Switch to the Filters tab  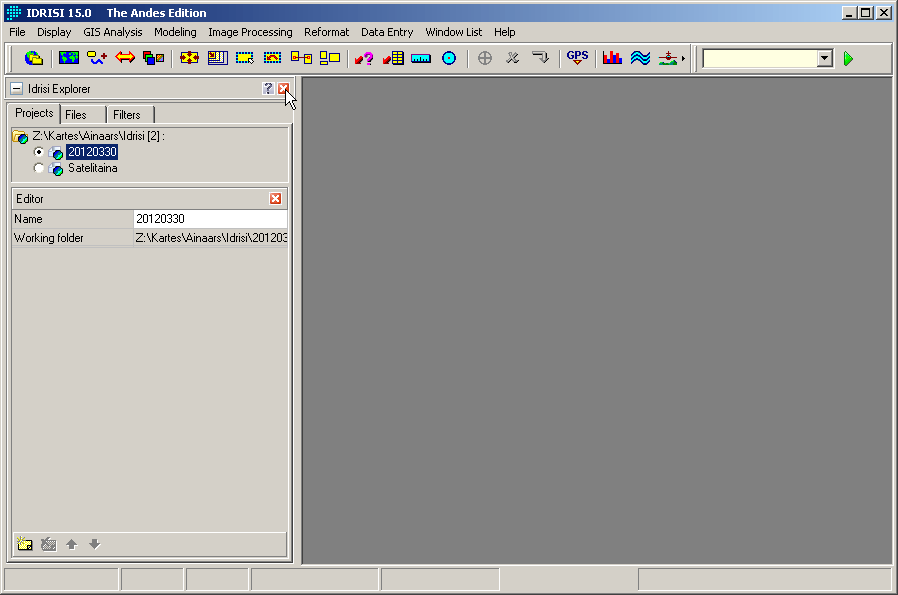point(131,115)
